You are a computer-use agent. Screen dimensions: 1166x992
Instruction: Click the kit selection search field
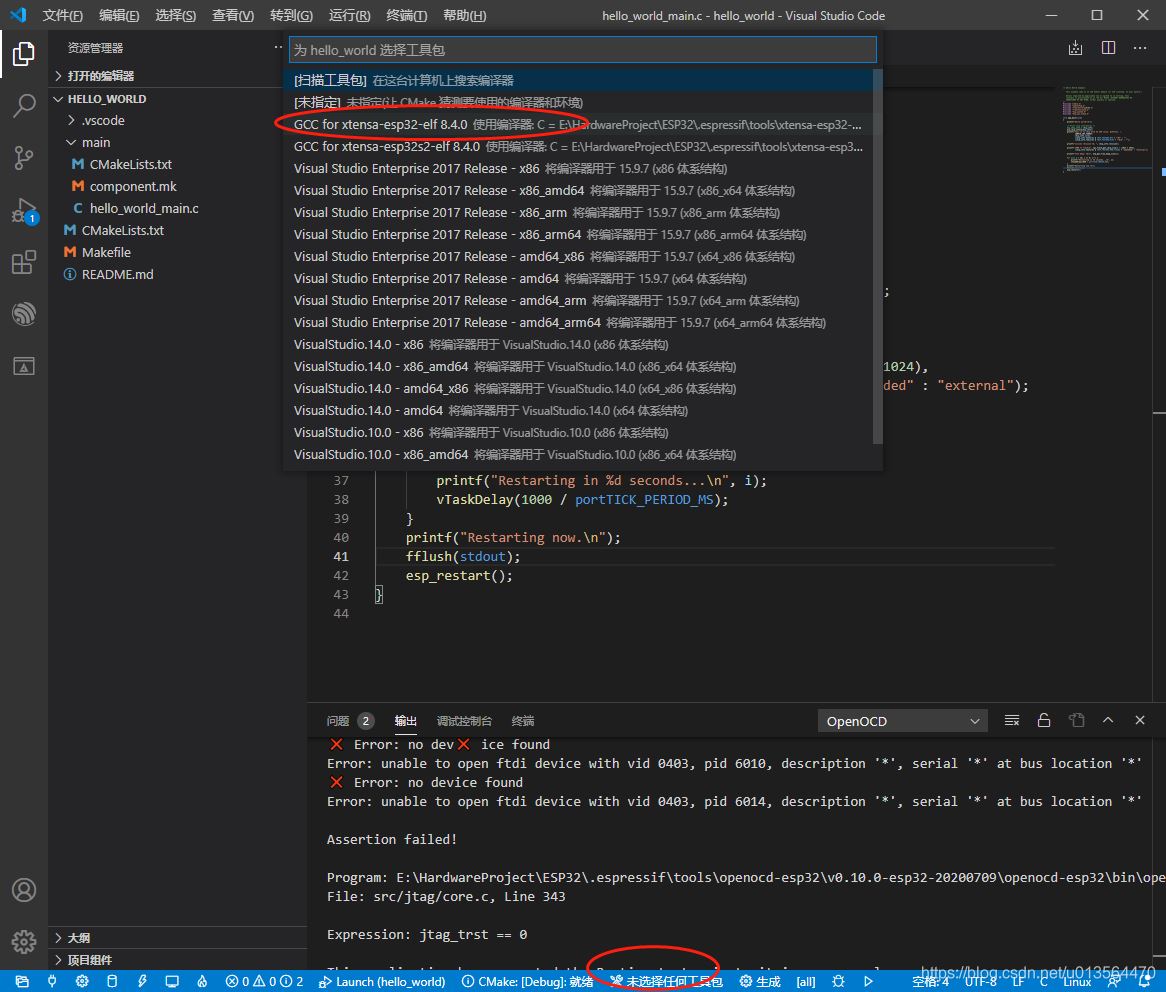(582, 50)
